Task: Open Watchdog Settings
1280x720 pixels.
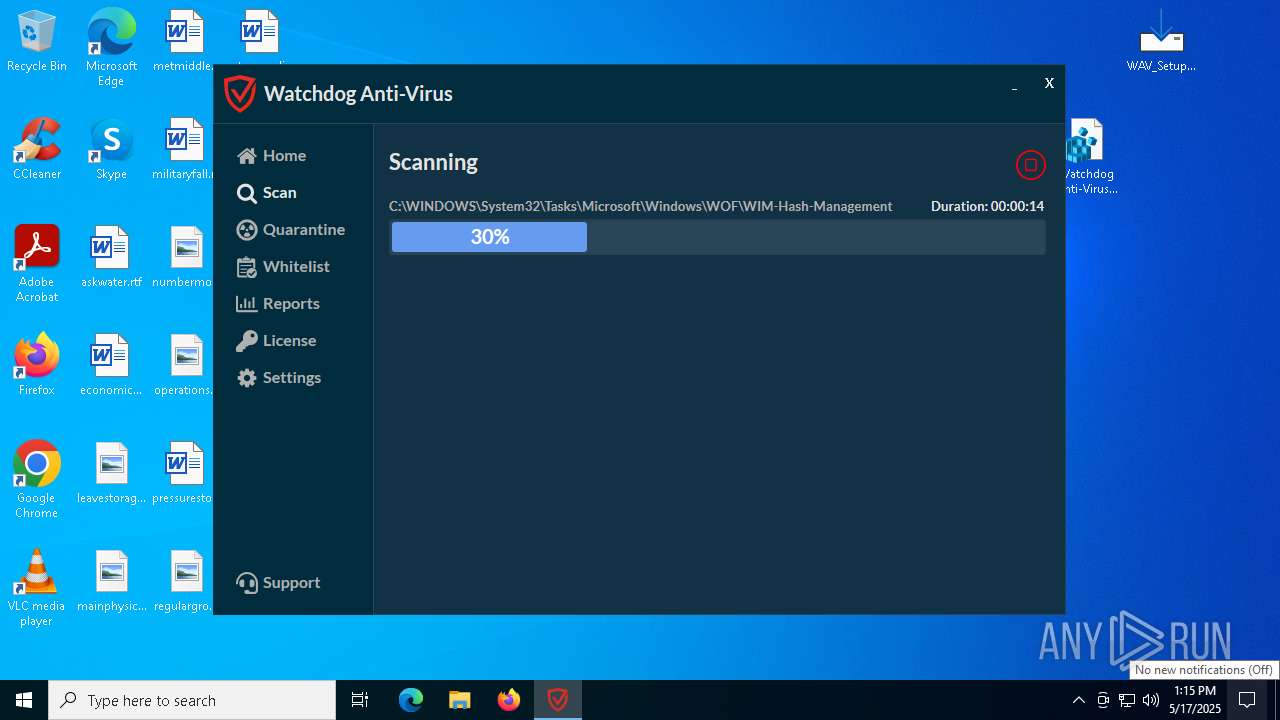Action: pos(278,378)
